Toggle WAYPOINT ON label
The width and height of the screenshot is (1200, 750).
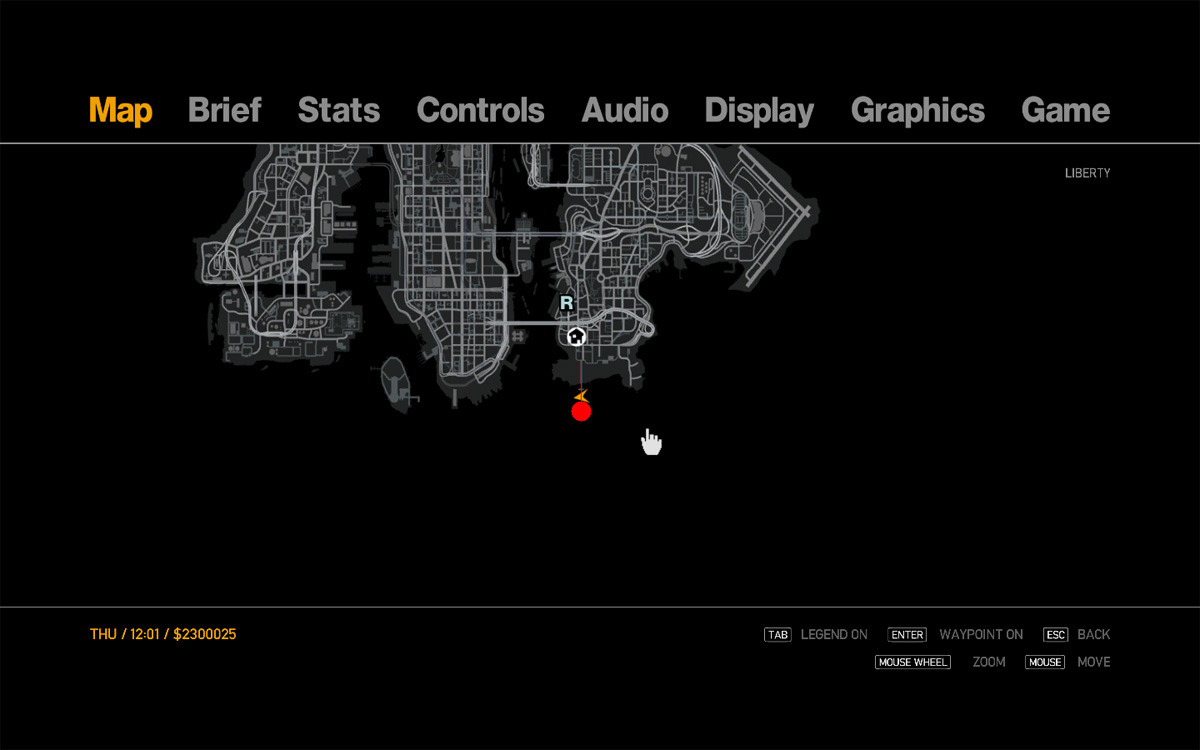[x=981, y=635]
